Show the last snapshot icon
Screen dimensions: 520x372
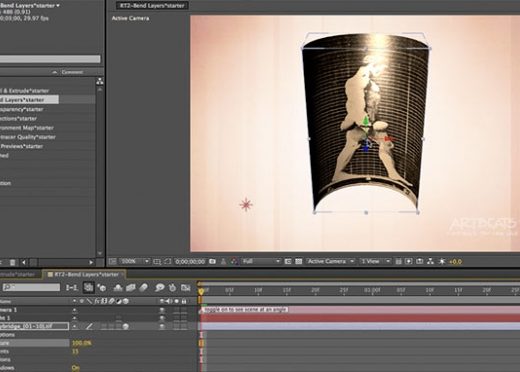(223, 262)
